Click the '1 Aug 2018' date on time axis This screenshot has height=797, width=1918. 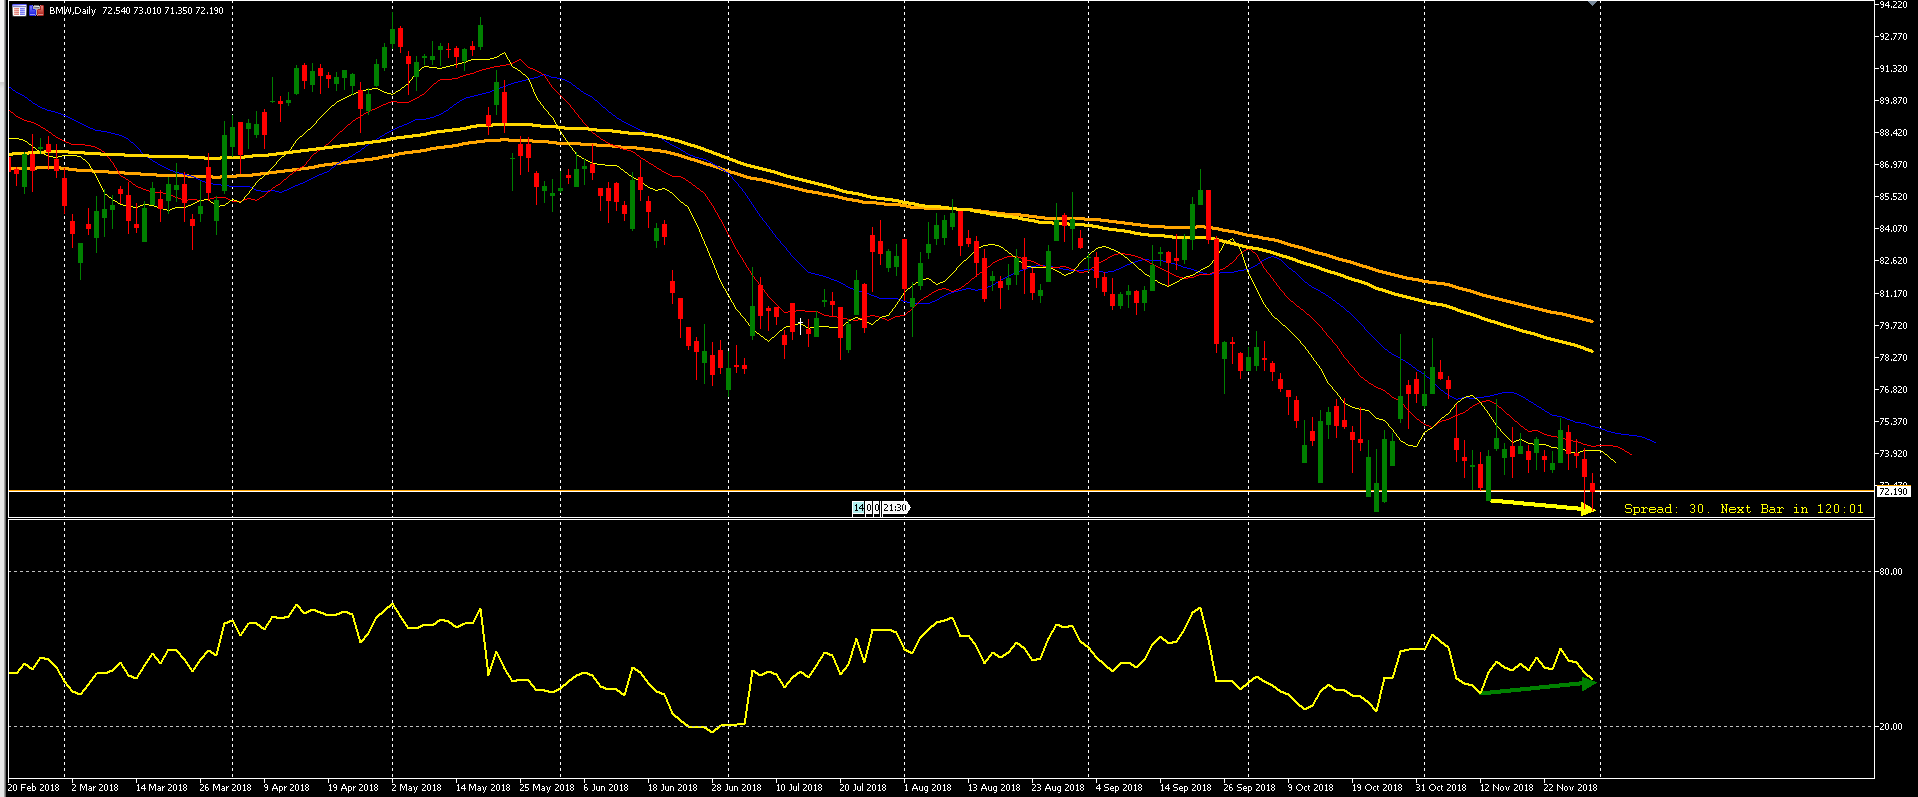point(928,788)
